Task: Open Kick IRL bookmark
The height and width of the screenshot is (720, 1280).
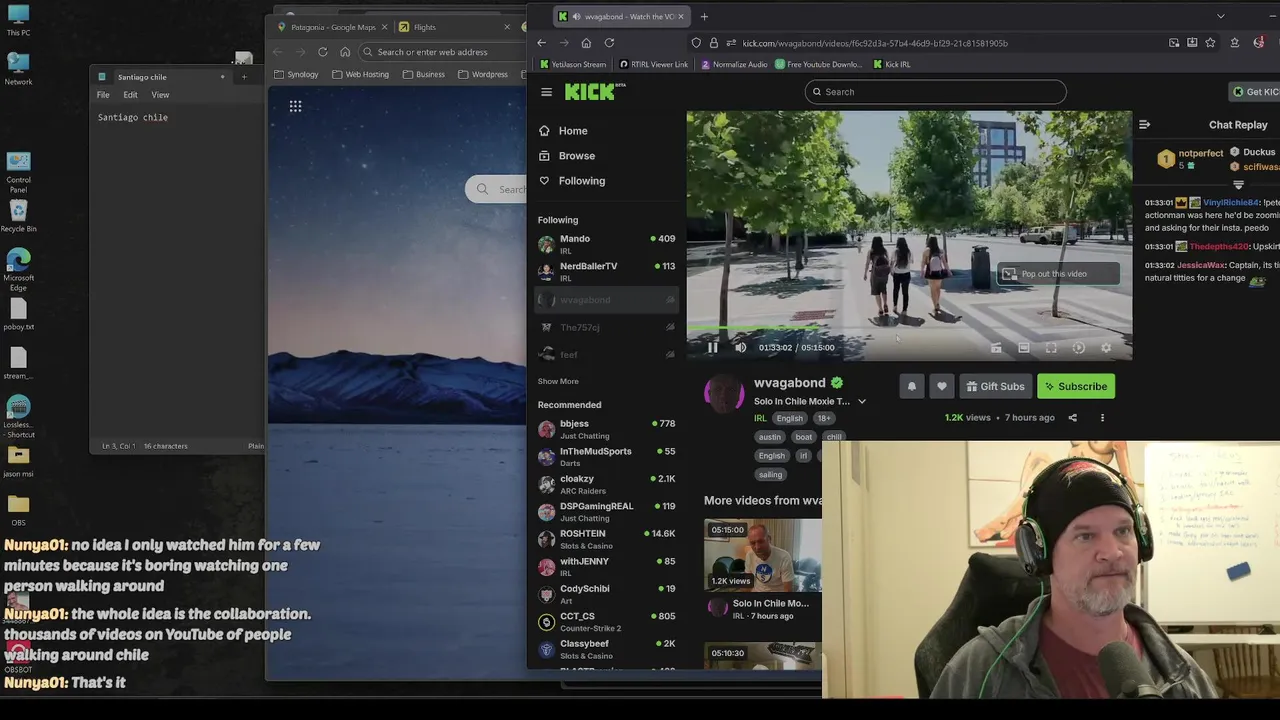Action: click(x=891, y=64)
